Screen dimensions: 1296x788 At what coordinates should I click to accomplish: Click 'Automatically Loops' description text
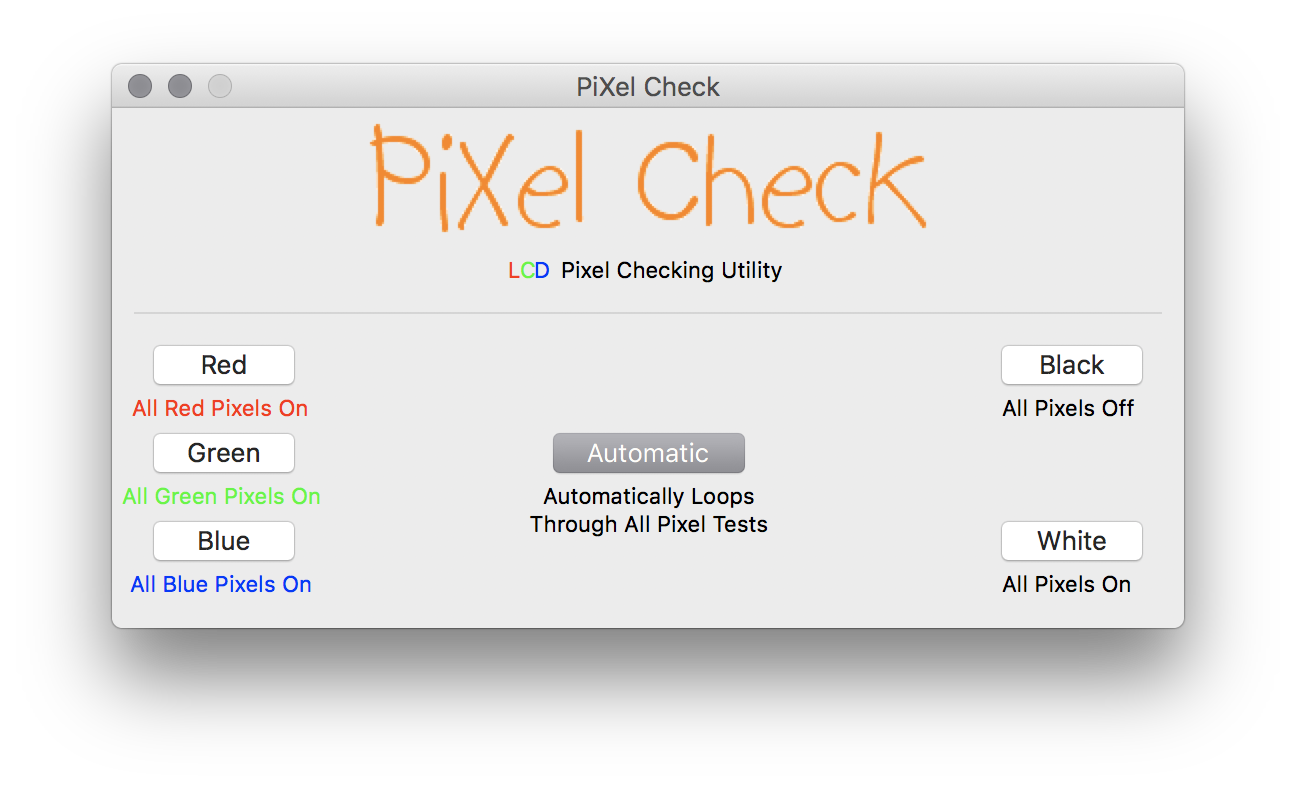pyautogui.click(x=649, y=496)
